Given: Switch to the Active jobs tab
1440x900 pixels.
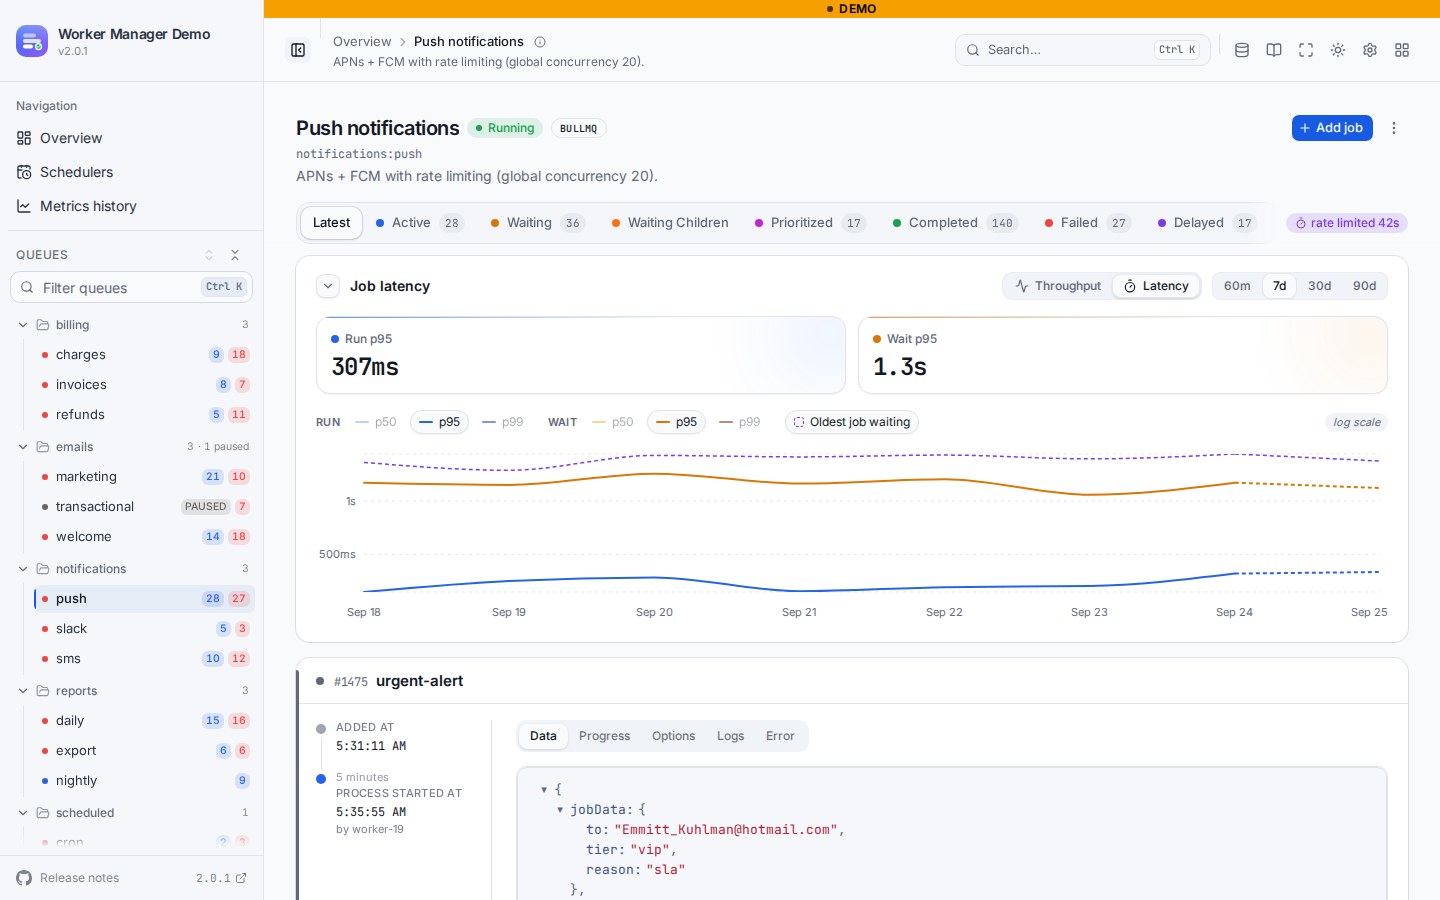Looking at the screenshot, I should pos(420,223).
